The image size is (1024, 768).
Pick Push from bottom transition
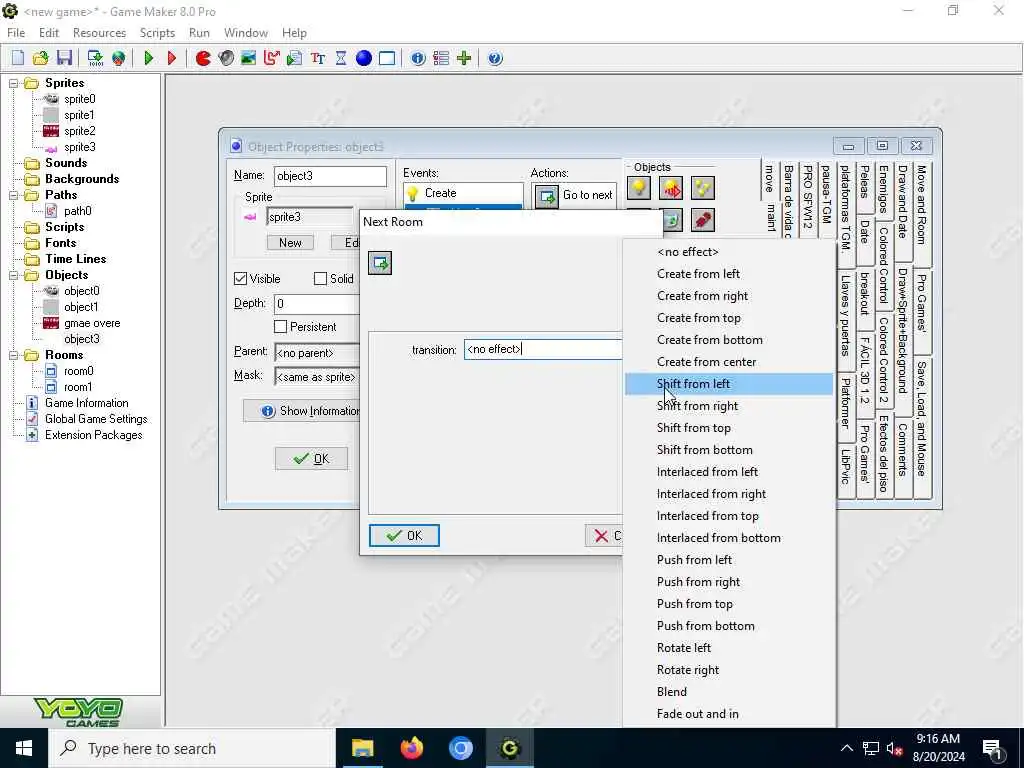click(x=729, y=626)
